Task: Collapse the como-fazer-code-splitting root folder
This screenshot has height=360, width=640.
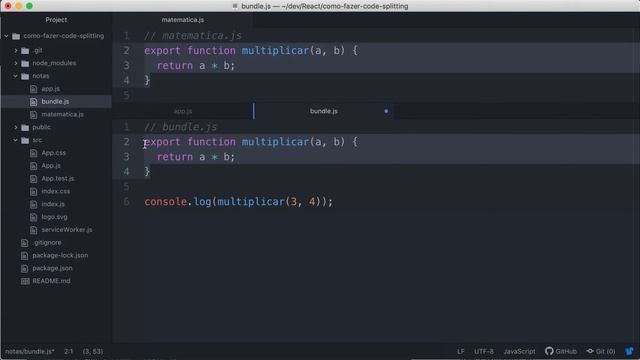Action: [7, 36]
